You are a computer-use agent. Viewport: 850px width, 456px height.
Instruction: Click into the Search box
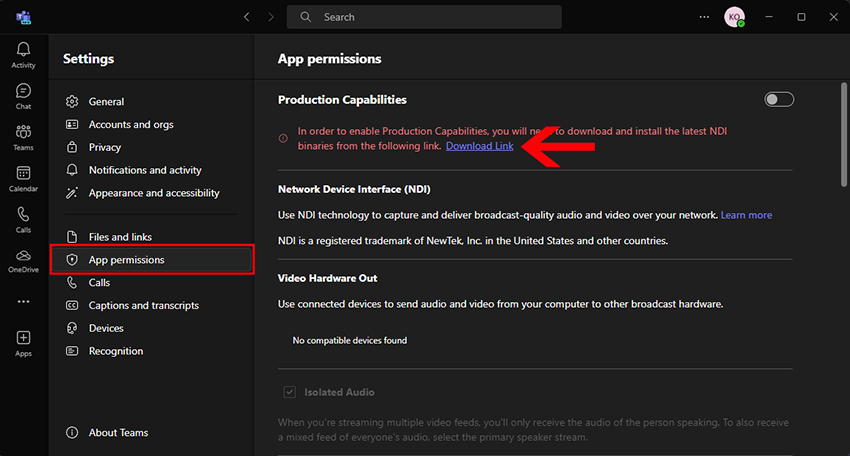[424, 17]
